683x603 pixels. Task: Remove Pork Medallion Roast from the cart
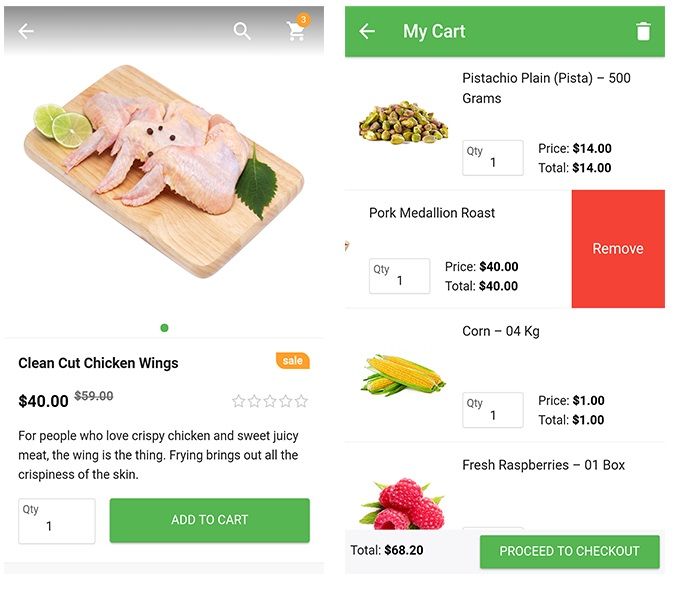(618, 249)
